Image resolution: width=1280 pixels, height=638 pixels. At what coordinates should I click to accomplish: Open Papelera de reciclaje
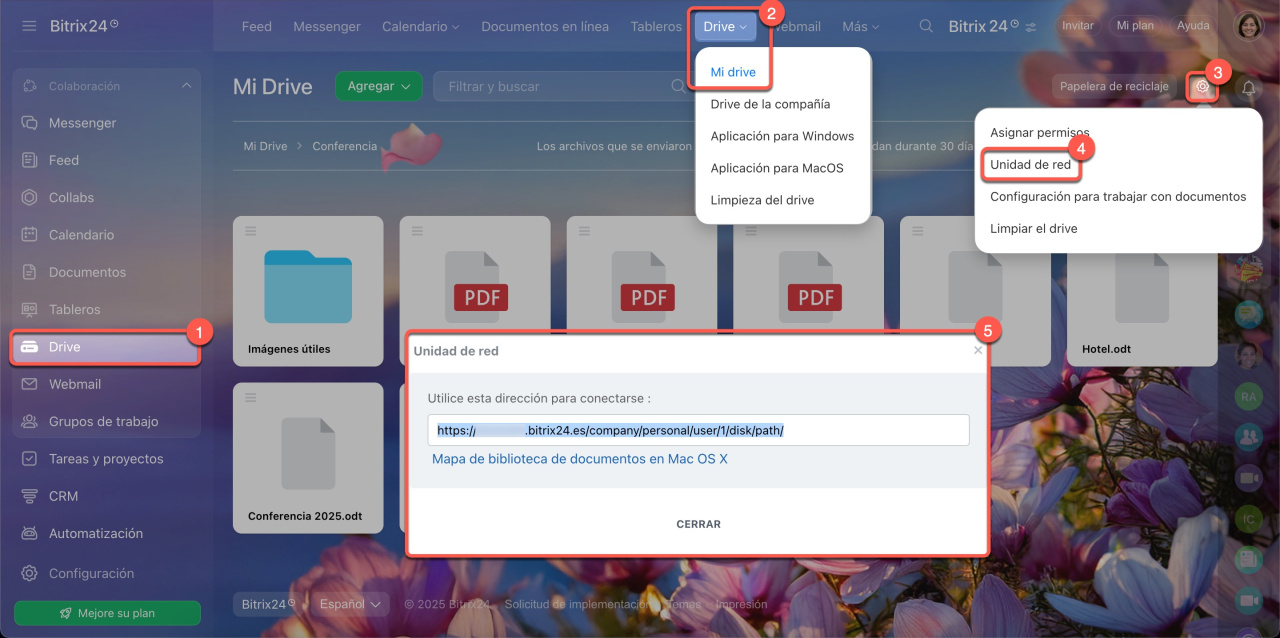(1114, 87)
